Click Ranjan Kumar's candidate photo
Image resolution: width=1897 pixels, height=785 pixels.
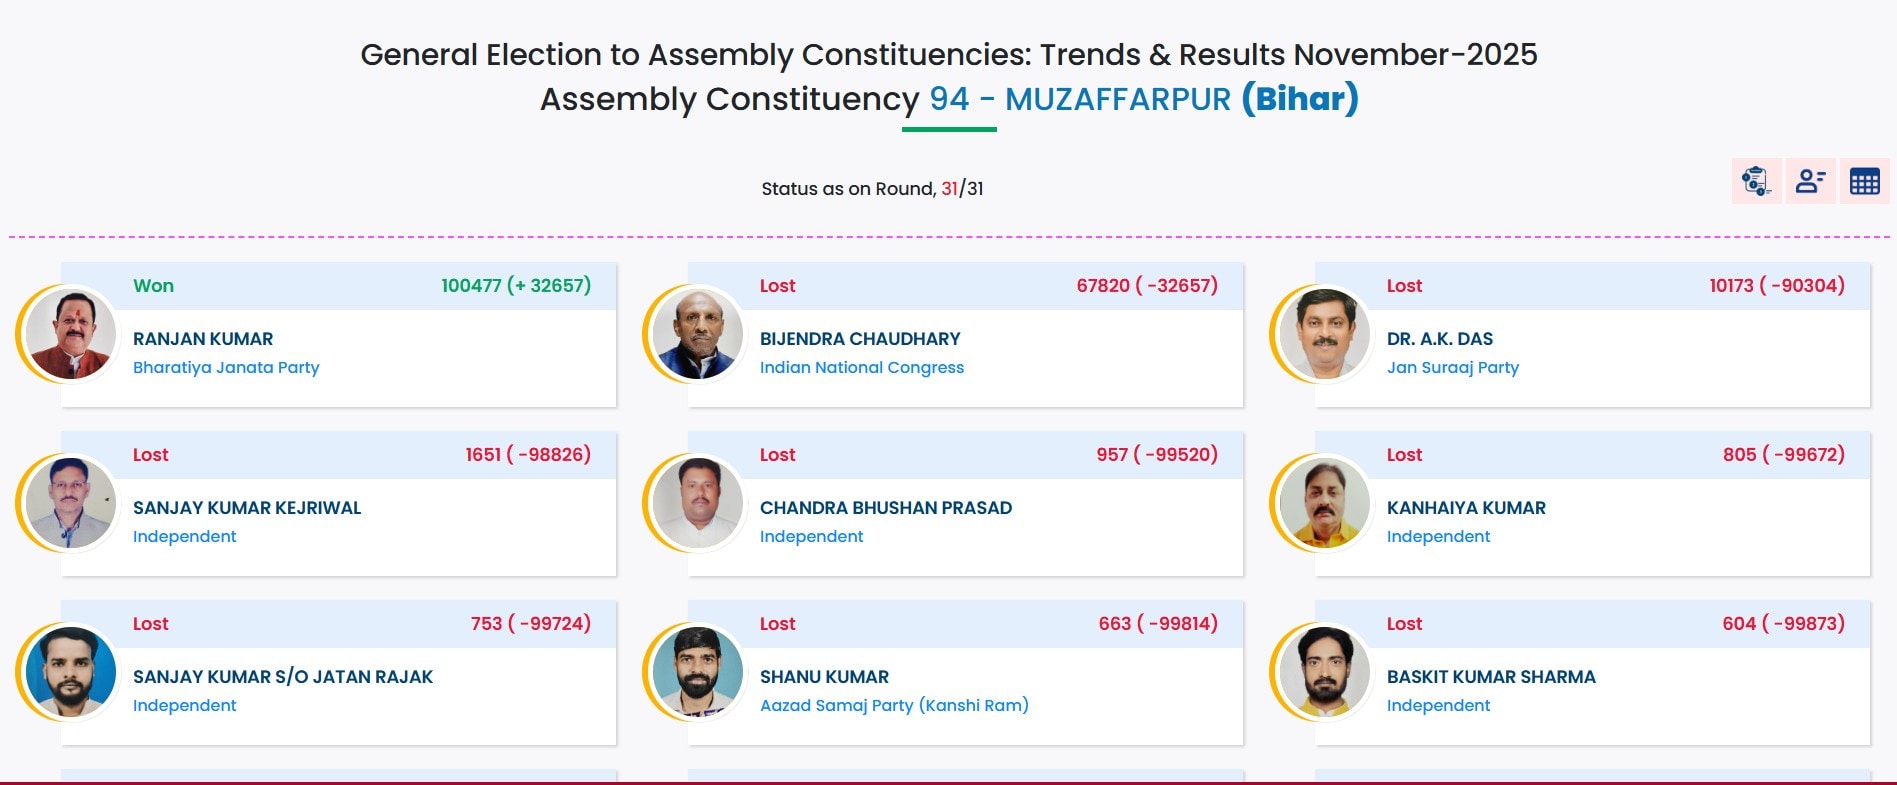tap(70, 334)
